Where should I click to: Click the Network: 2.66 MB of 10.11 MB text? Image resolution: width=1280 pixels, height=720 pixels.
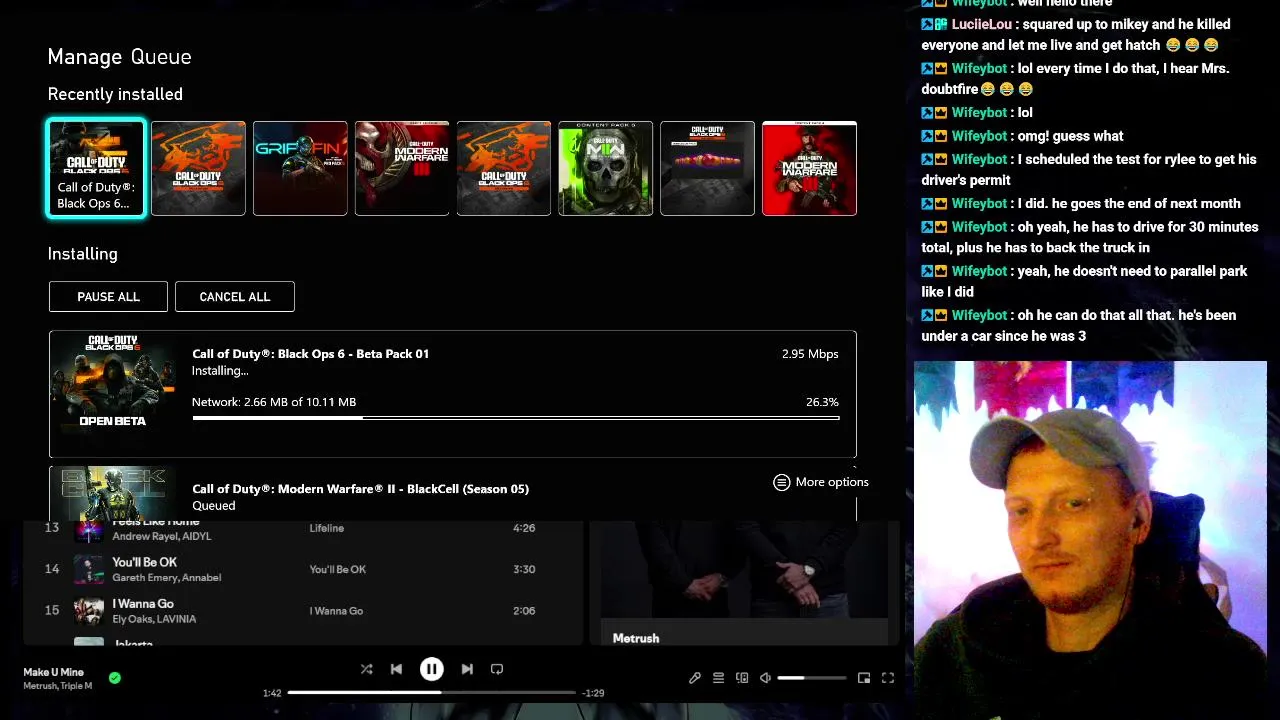pyautogui.click(x=274, y=402)
